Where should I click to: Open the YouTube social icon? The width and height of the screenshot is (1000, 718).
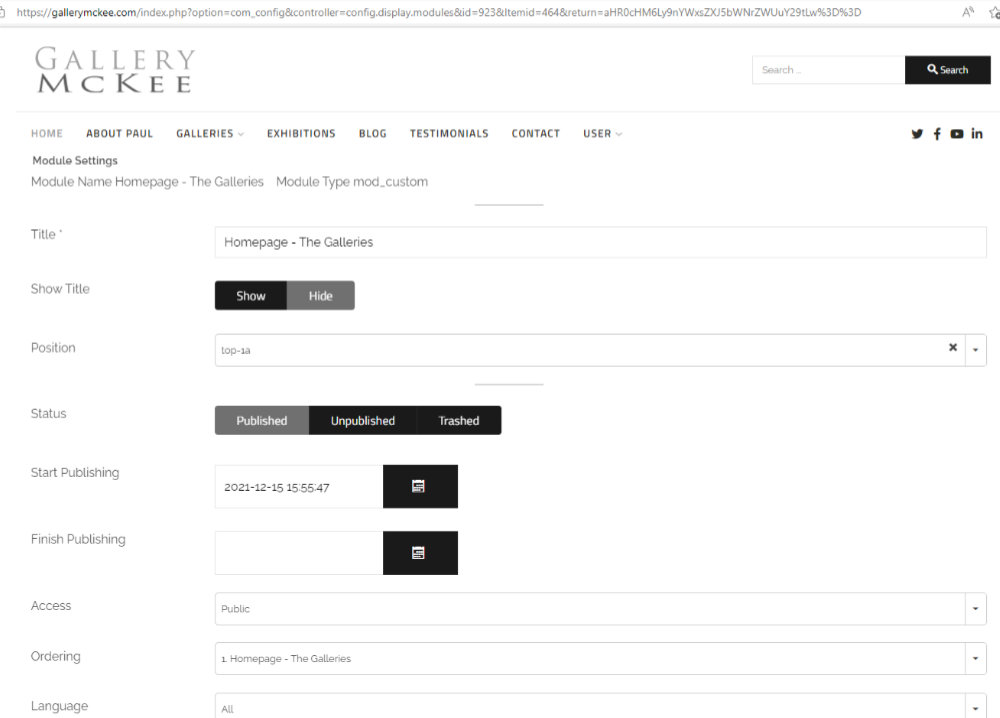957,134
